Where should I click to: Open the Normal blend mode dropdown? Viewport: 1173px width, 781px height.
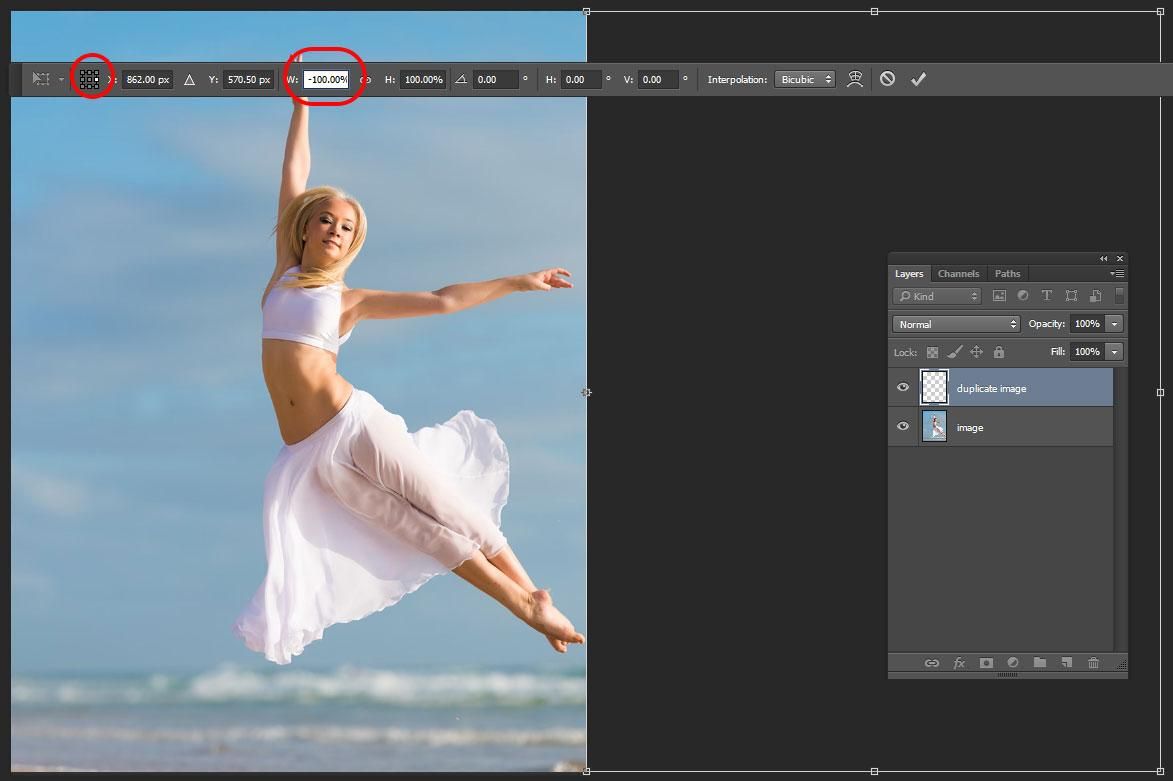[x=955, y=323]
